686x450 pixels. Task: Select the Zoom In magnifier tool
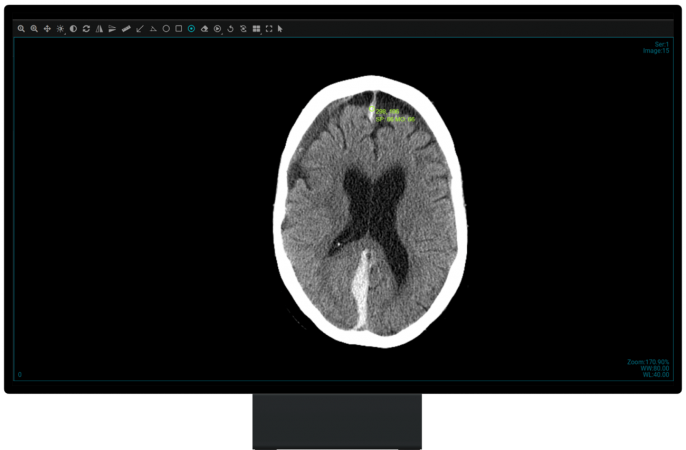pyautogui.click(x=21, y=29)
